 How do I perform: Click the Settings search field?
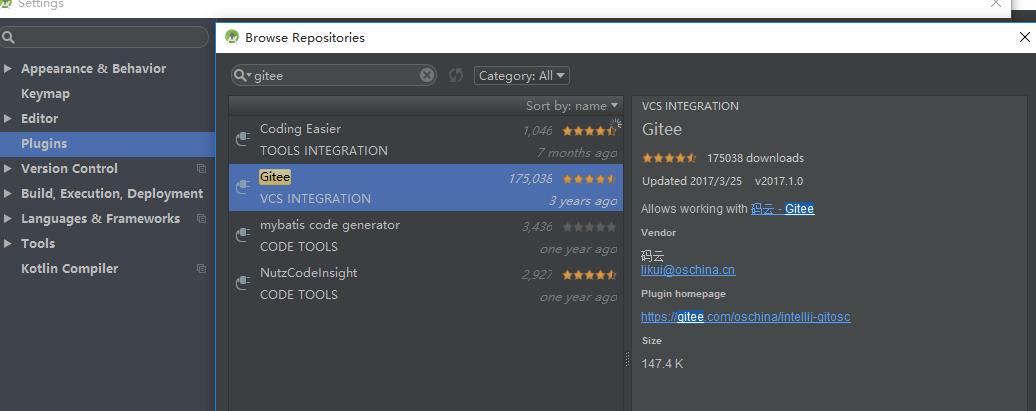point(104,37)
